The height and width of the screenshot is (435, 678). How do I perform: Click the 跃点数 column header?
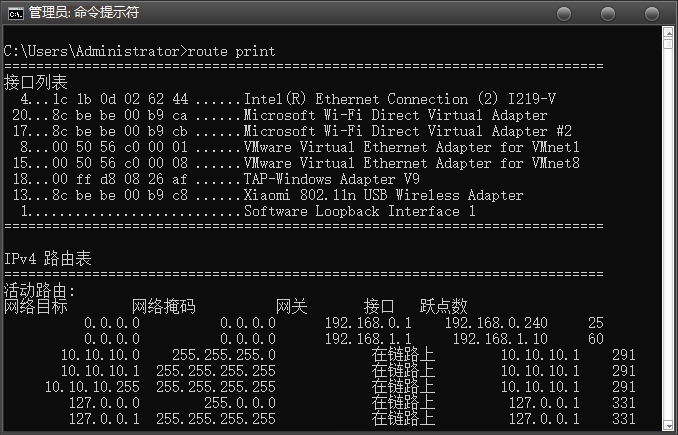[444, 307]
